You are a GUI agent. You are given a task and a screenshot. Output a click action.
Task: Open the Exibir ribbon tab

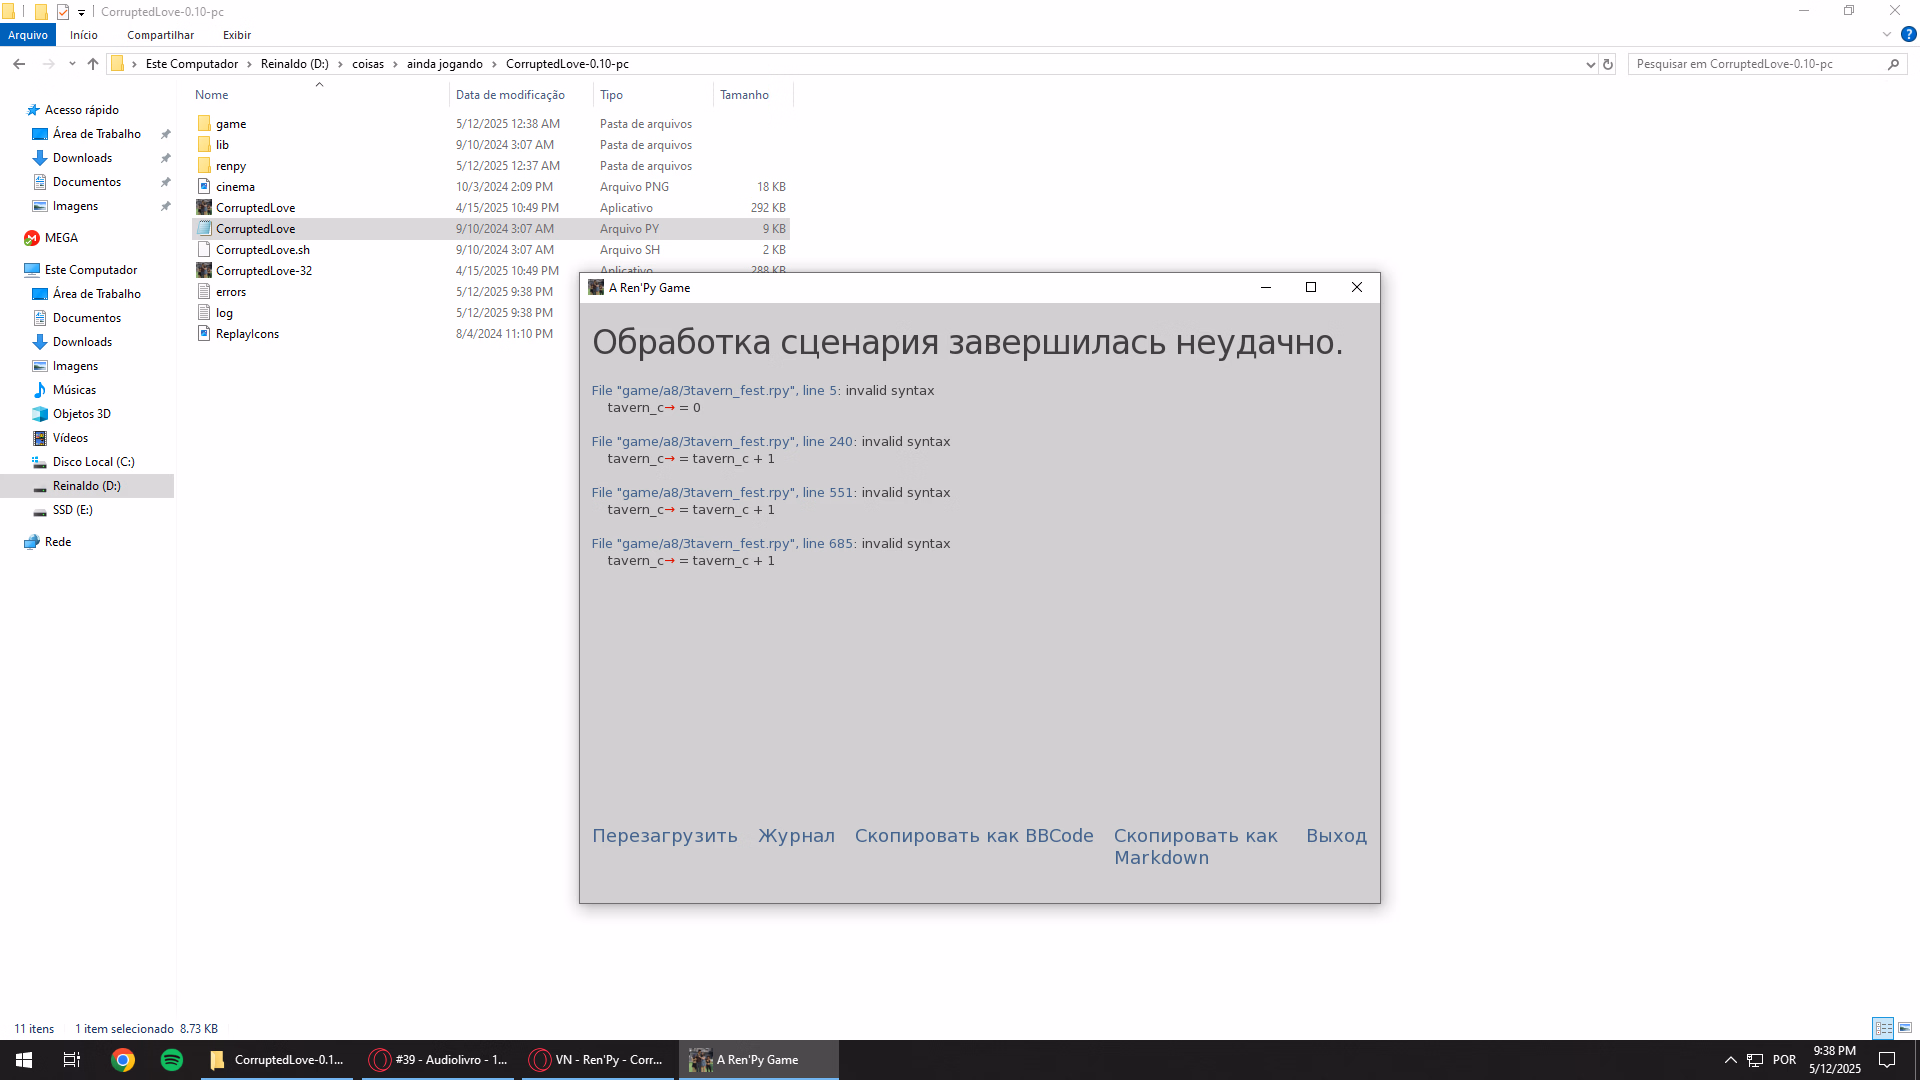(x=237, y=35)
